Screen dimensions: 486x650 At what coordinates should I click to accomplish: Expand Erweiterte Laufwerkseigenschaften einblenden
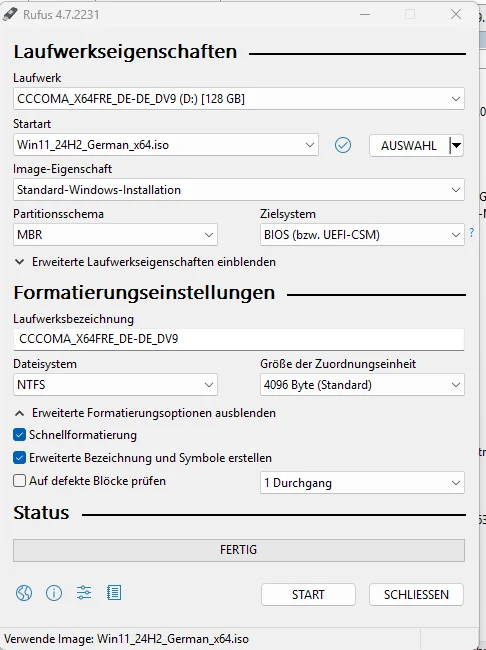click(145, 262)
